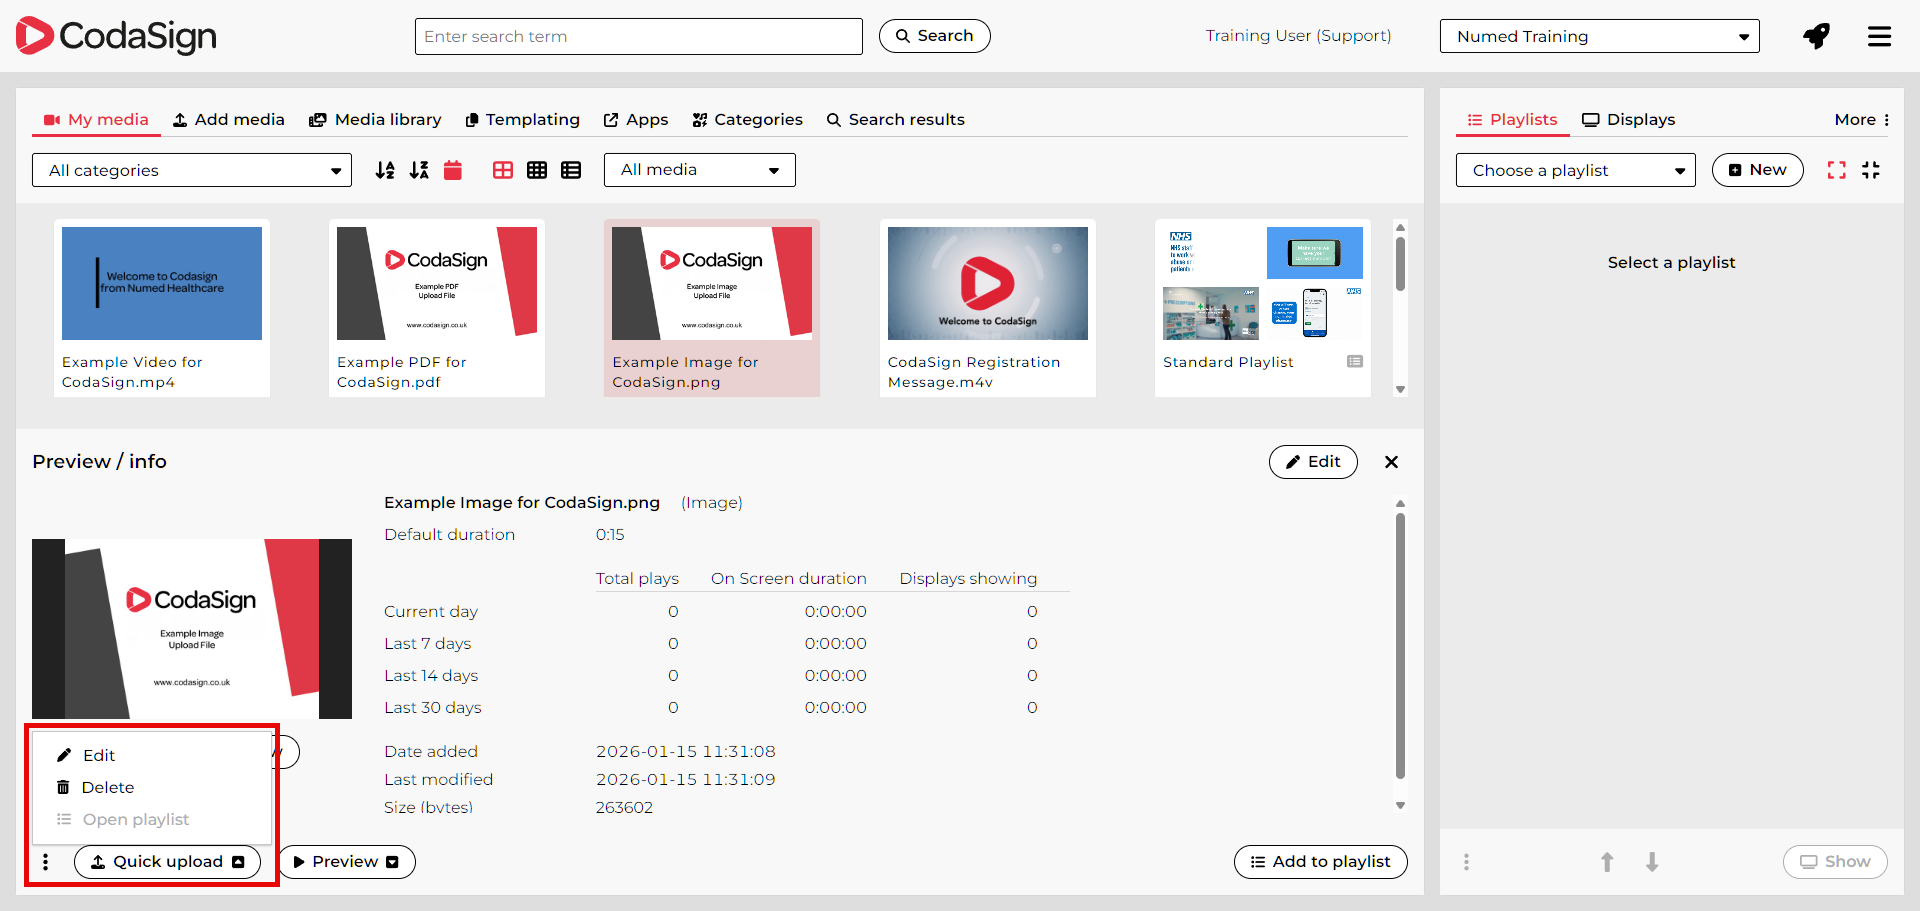1920x911 pixels.
Task: Sort media alphabetically ascending
Action: click(x=385, y=171)
